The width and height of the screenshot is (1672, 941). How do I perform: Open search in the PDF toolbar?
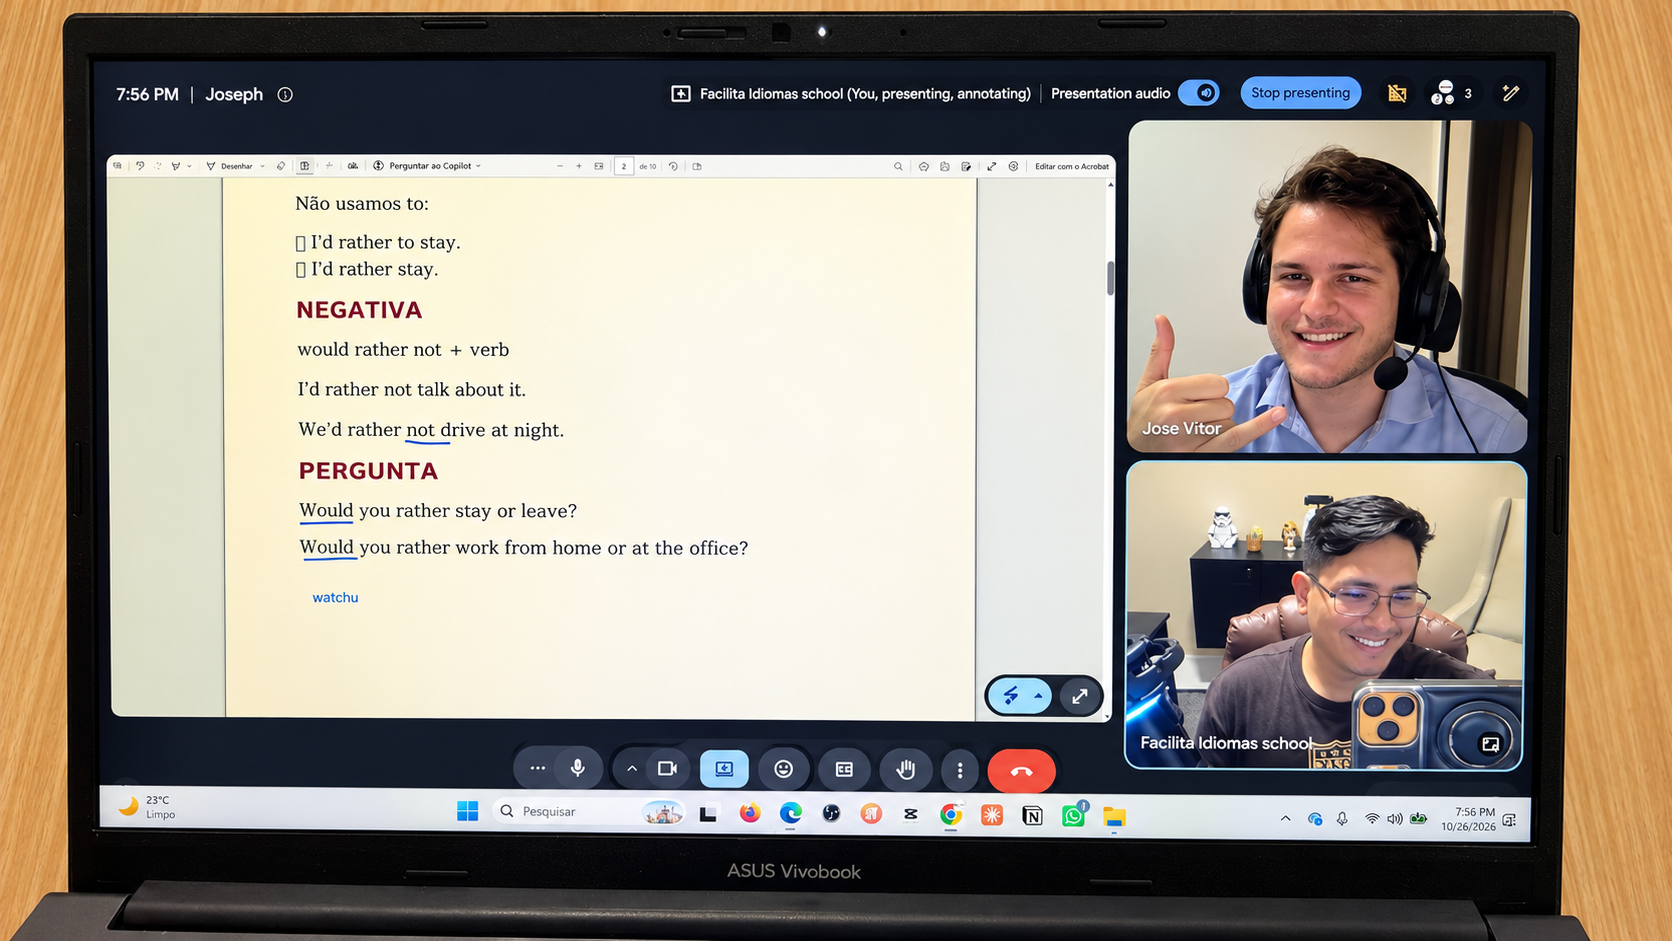(x=898, y=166)
